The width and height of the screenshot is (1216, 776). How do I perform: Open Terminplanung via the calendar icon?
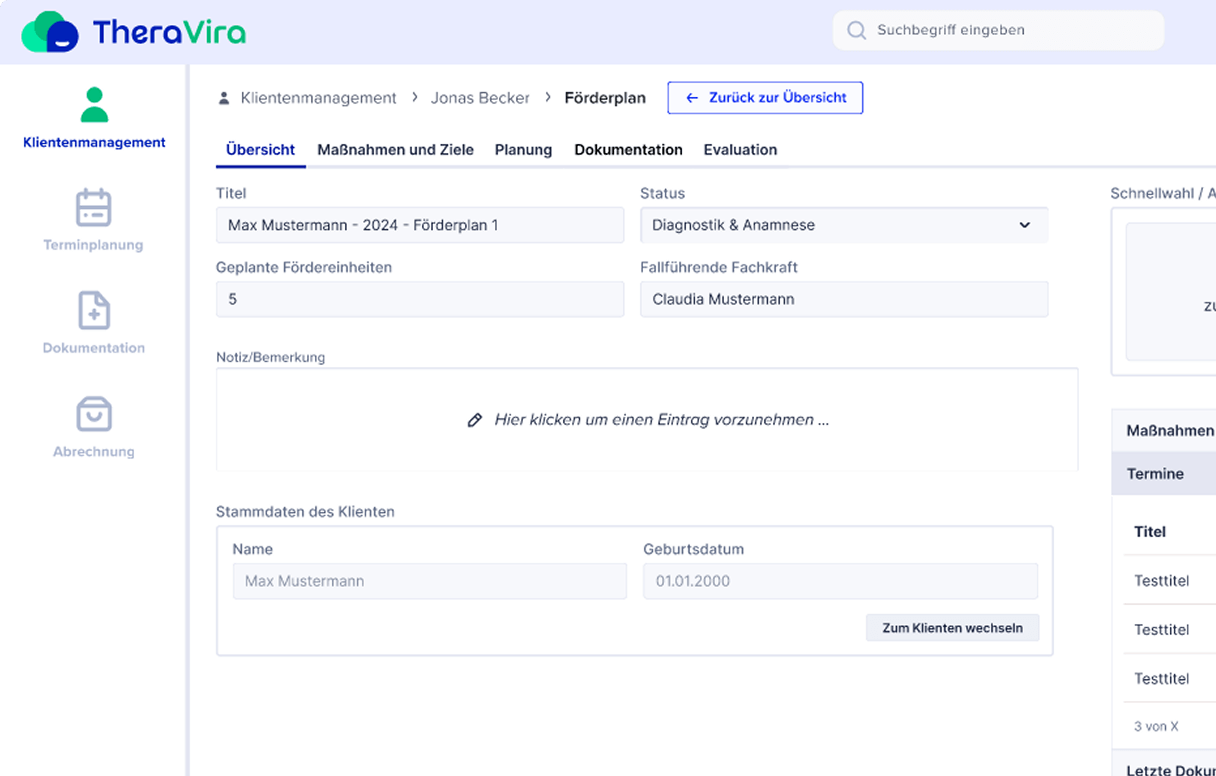[93, 208]
